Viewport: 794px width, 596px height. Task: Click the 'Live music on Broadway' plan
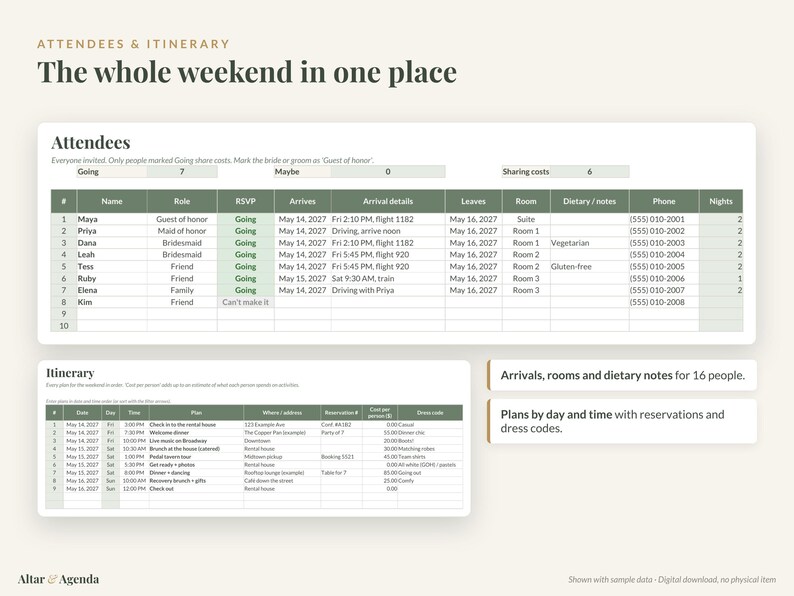(x=196, y=441)
